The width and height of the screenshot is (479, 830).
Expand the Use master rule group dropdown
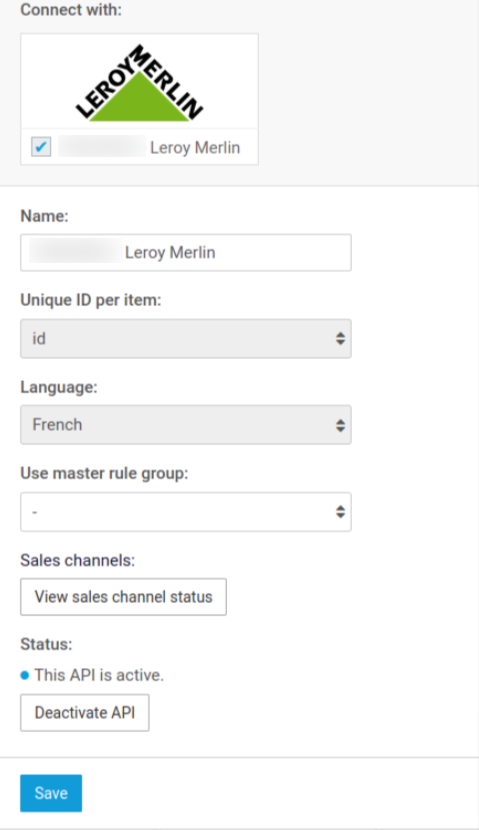(x=186, y=512)
